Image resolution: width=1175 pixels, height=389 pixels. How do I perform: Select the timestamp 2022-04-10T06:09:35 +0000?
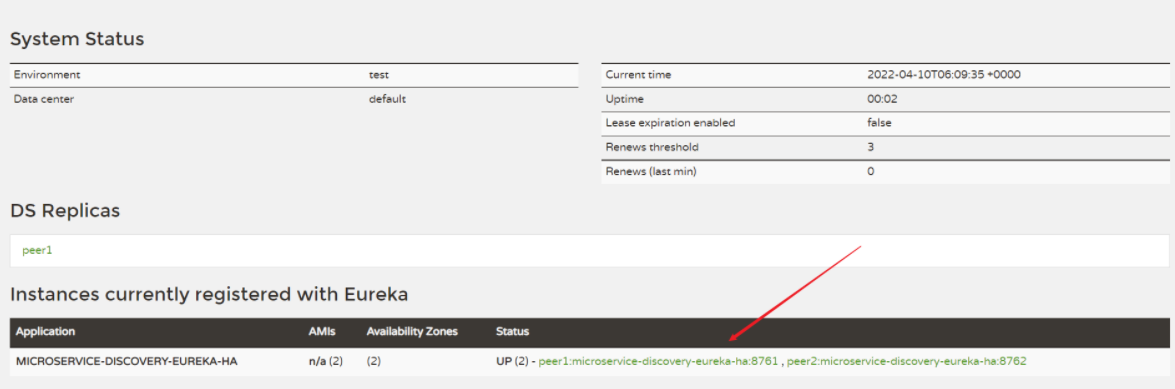[944, 75]
